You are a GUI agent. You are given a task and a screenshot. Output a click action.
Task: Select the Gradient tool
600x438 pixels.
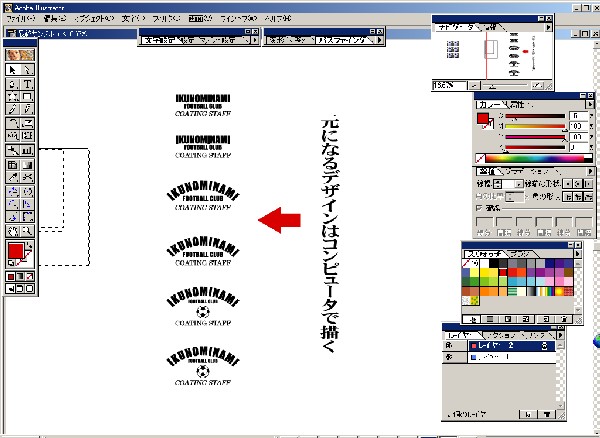pyautogui.click(x=27, y=165)
